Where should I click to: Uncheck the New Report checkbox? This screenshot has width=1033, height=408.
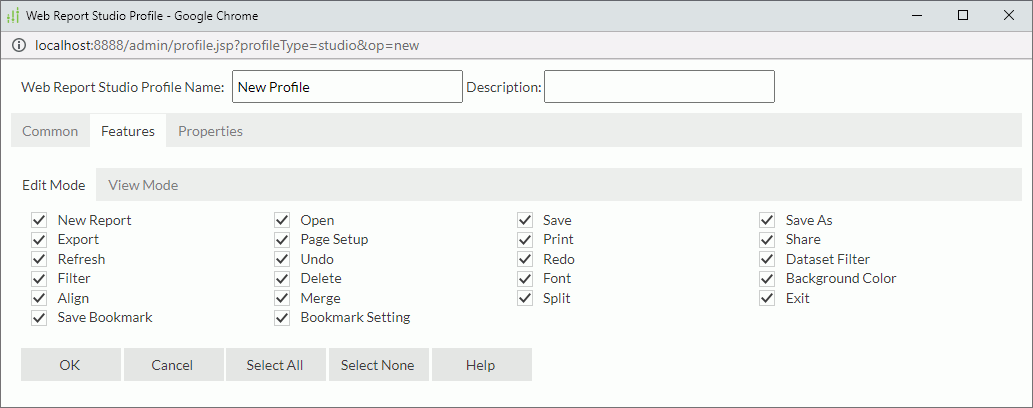pyautogui.click(x=40, y=220)
